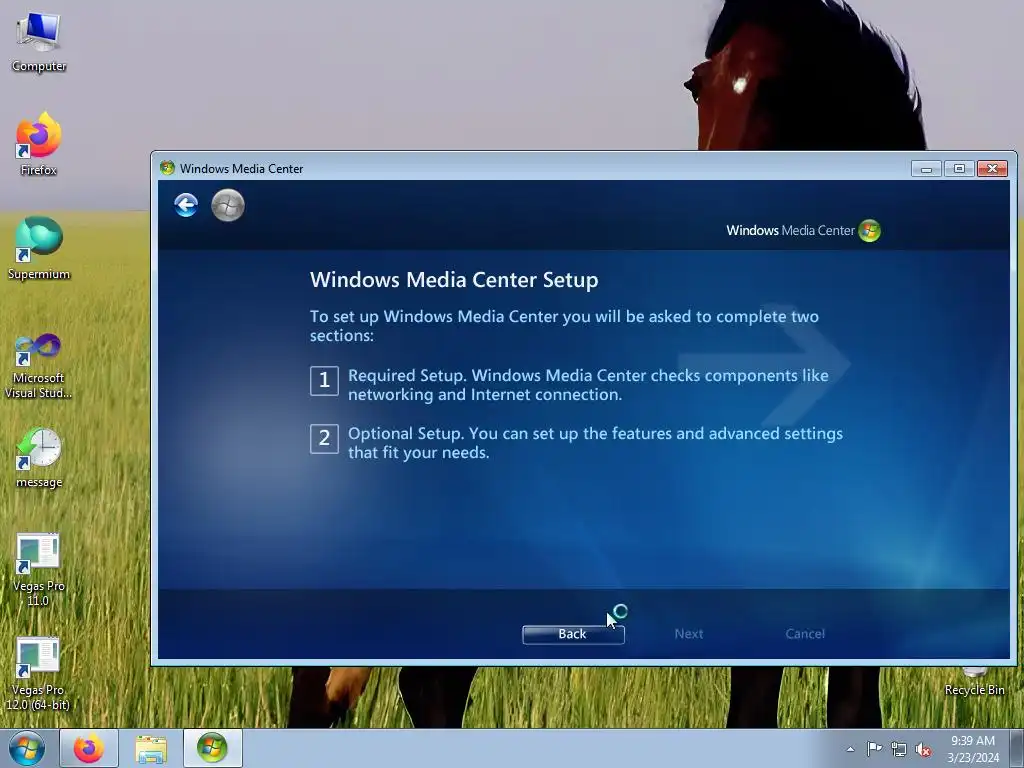Open the Windows Start menu
1024x768 pixels.
(x=27, y=748)
